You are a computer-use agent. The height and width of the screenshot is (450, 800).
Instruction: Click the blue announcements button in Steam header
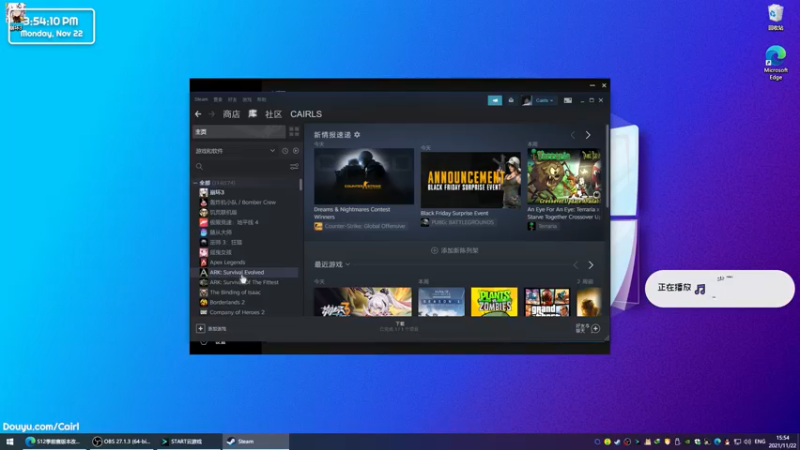tap(495, 101)
